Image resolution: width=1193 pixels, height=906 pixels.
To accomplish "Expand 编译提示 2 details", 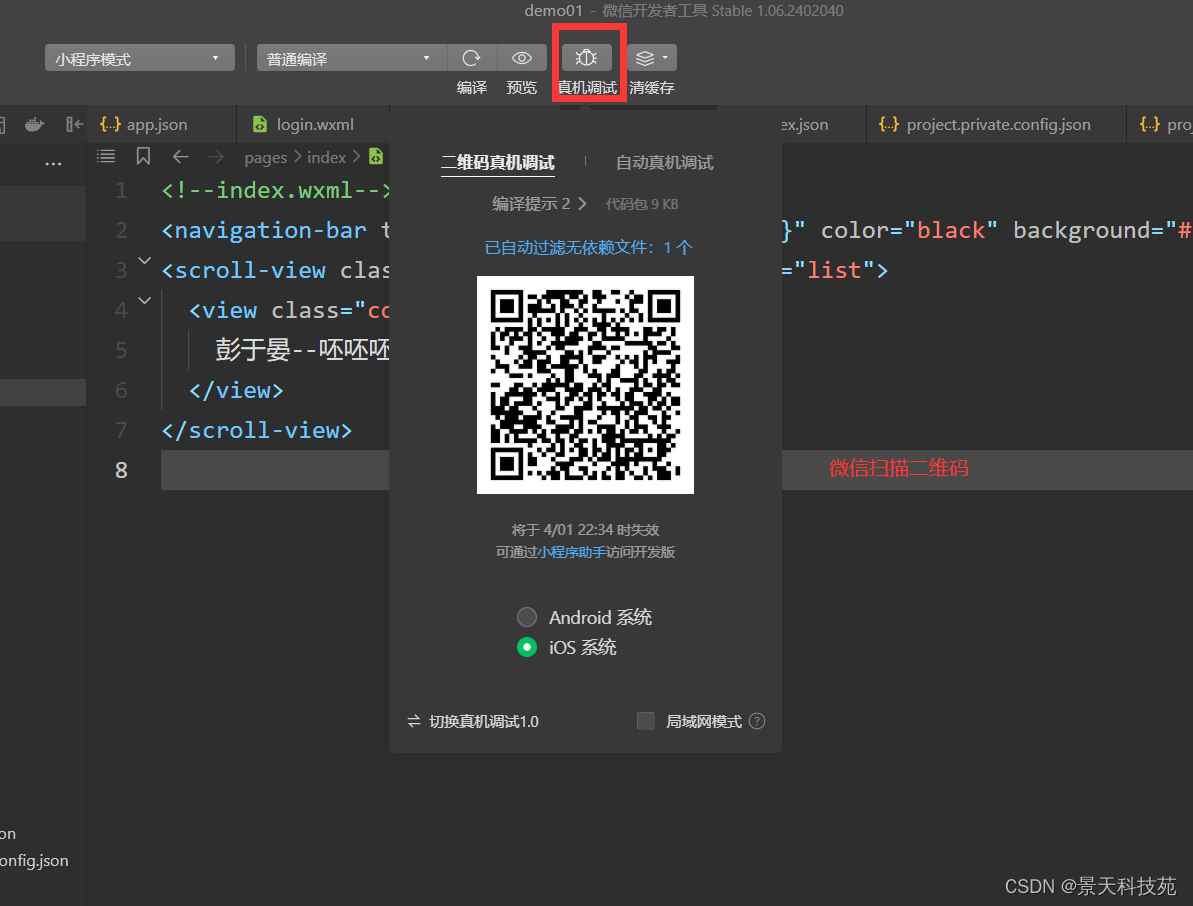I will click(x=539, y=204).
